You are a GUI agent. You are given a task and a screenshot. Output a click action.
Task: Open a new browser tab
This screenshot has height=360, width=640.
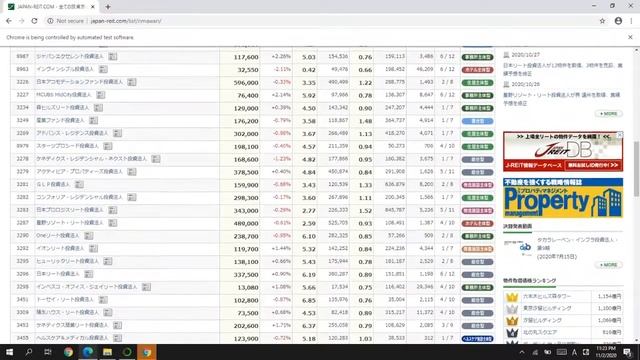pos(108,7)
